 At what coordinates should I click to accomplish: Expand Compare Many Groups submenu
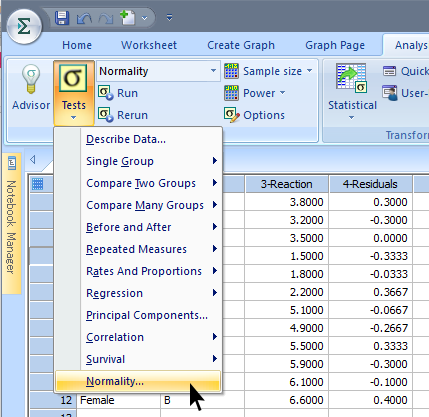138,205
